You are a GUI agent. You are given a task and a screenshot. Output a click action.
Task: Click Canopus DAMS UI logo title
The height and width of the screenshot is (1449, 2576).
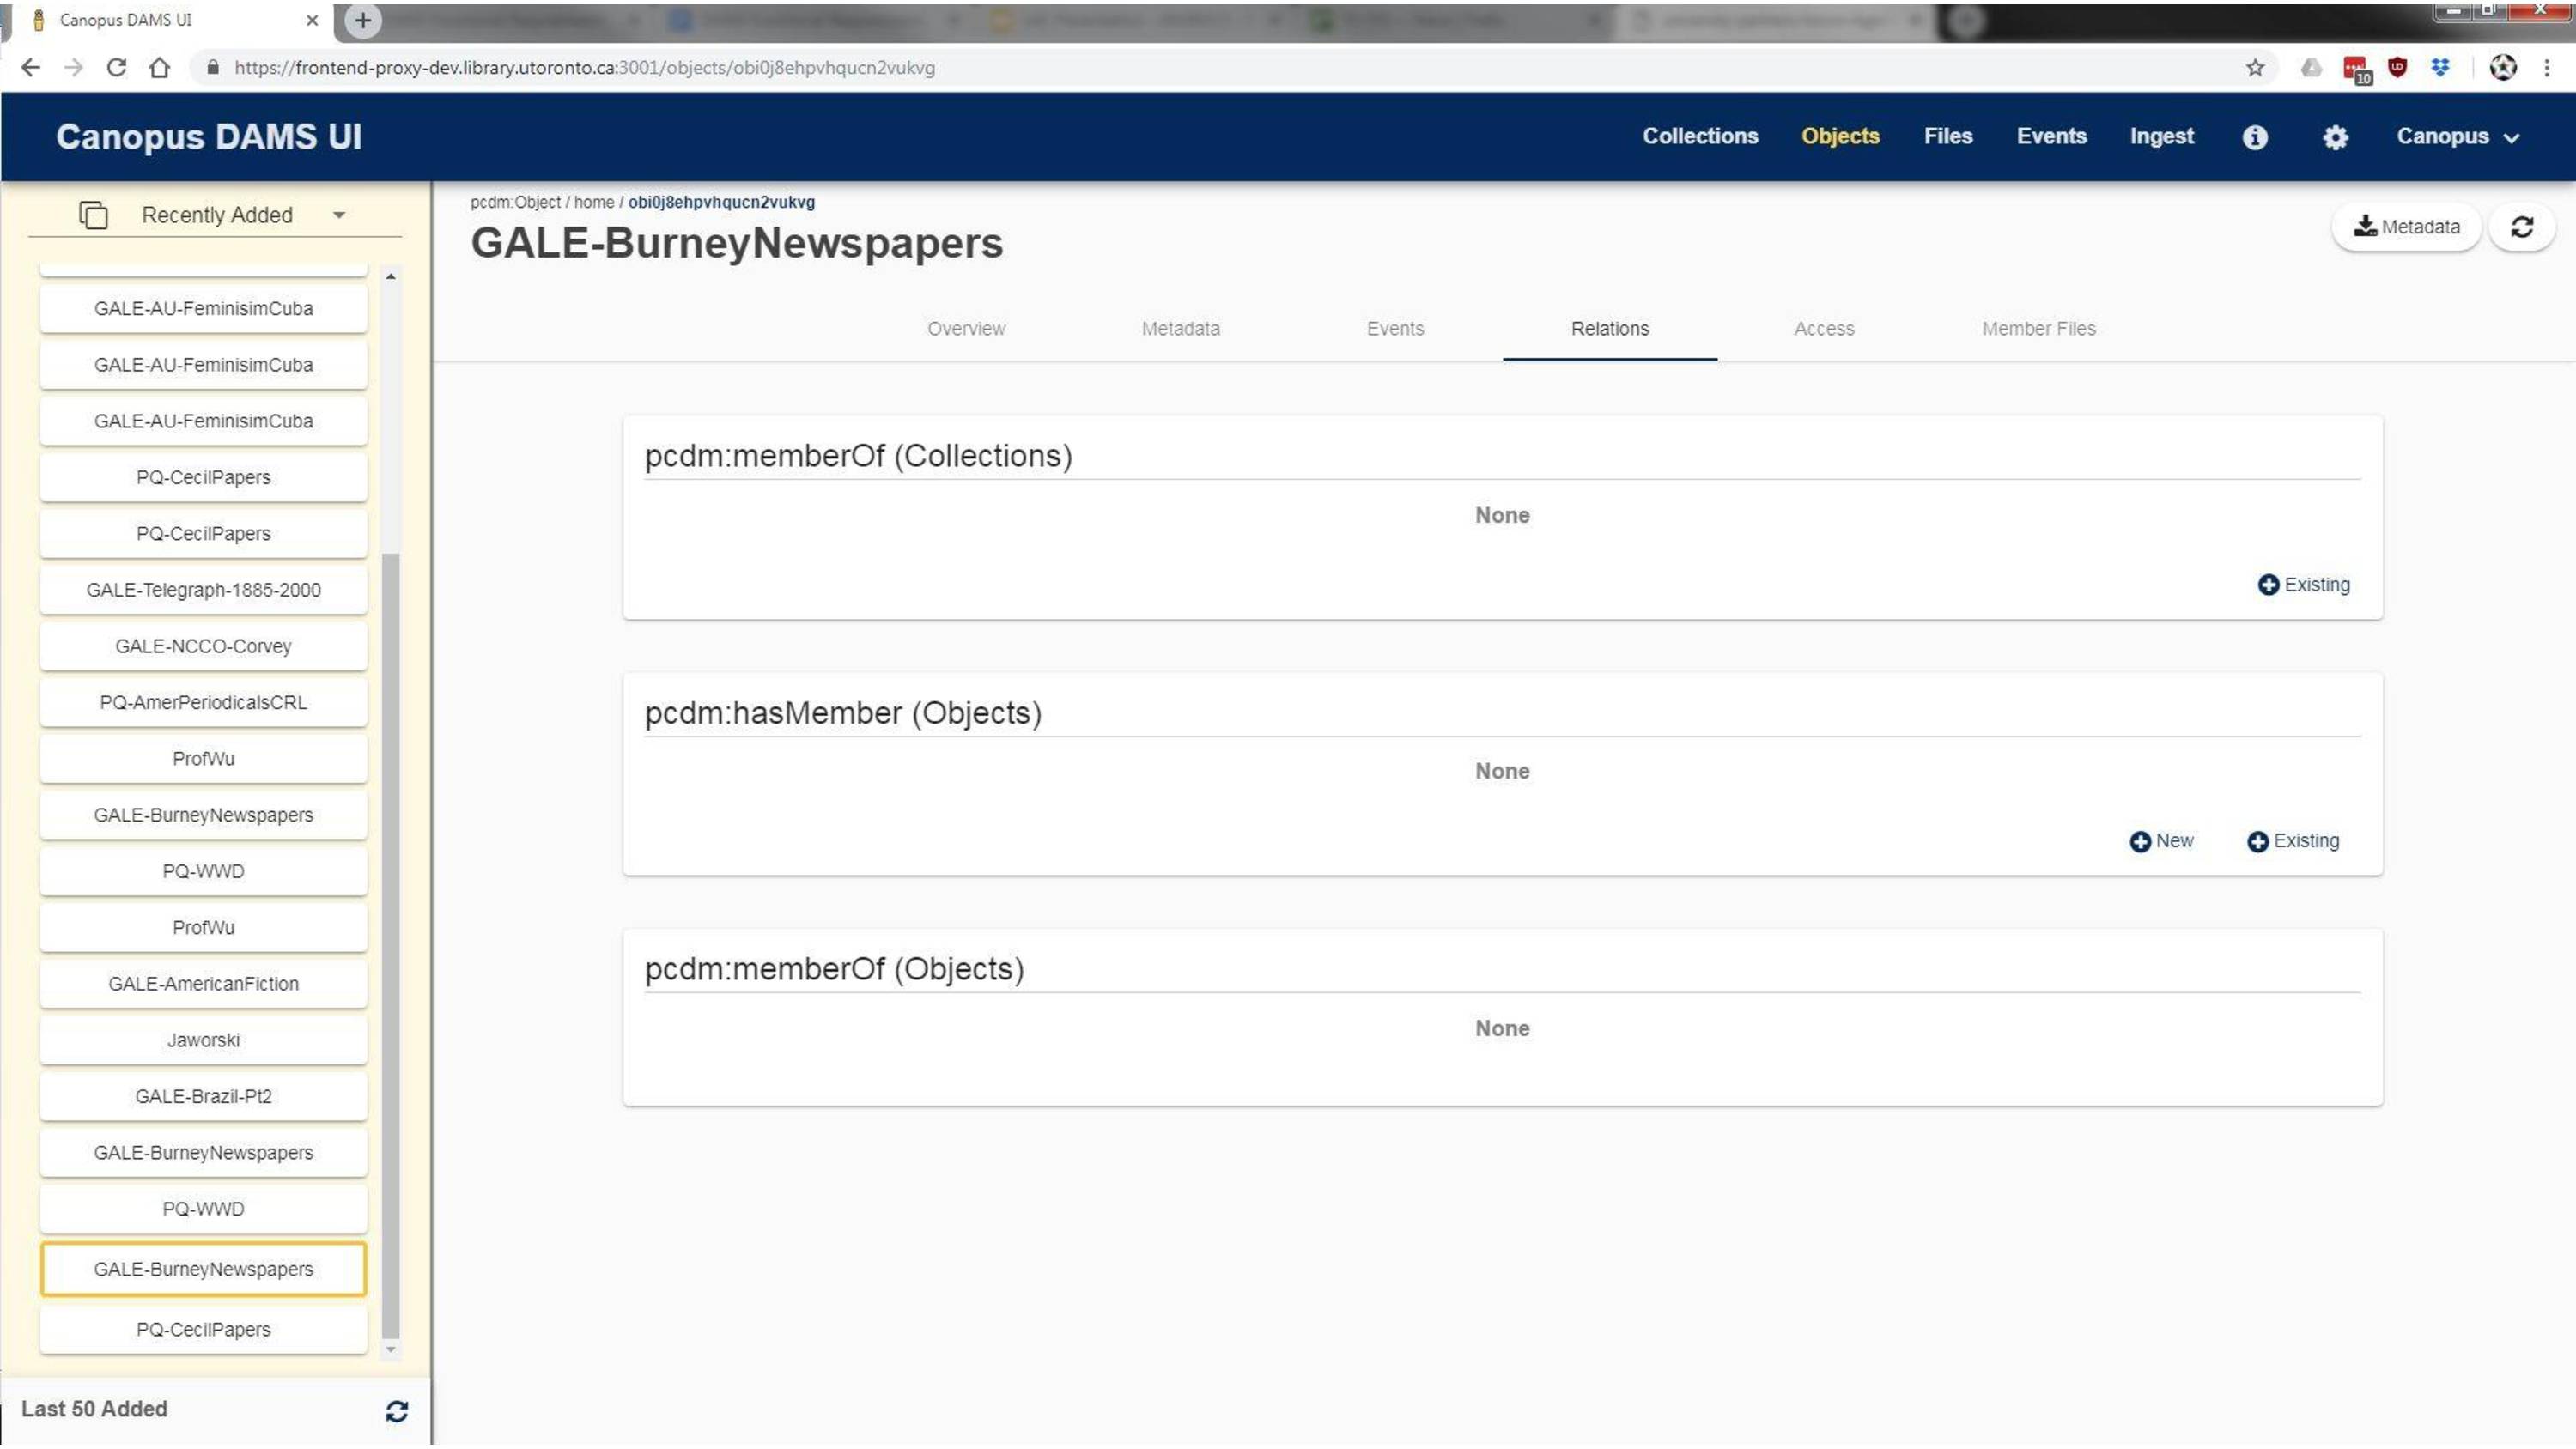pos(208,137)
